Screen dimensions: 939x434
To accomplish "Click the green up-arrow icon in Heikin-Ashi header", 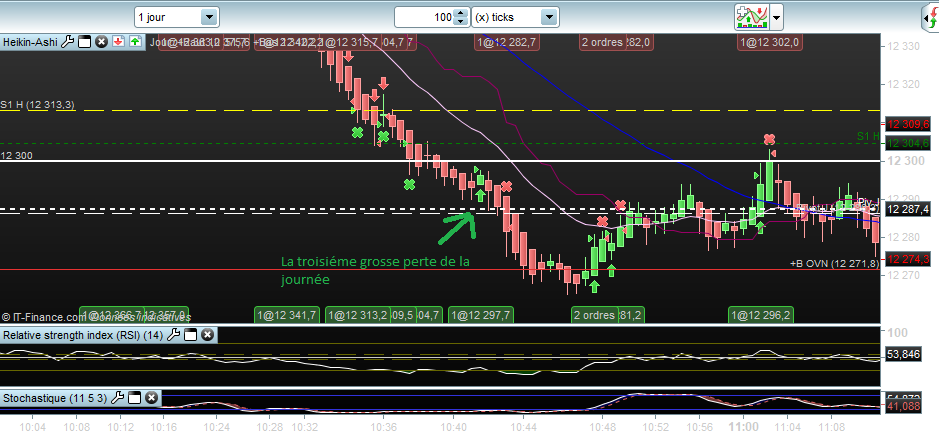I will coord(135,42).
